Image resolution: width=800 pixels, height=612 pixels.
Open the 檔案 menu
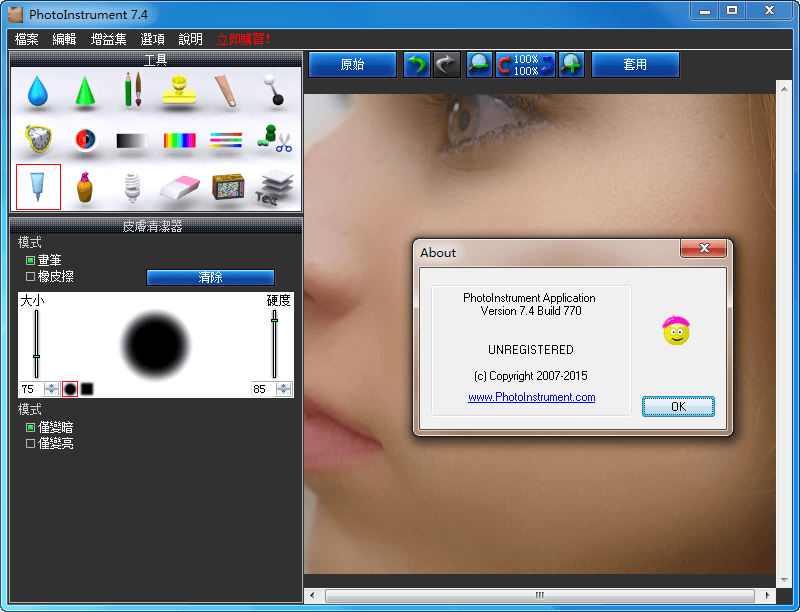click(x=27, y=39)
